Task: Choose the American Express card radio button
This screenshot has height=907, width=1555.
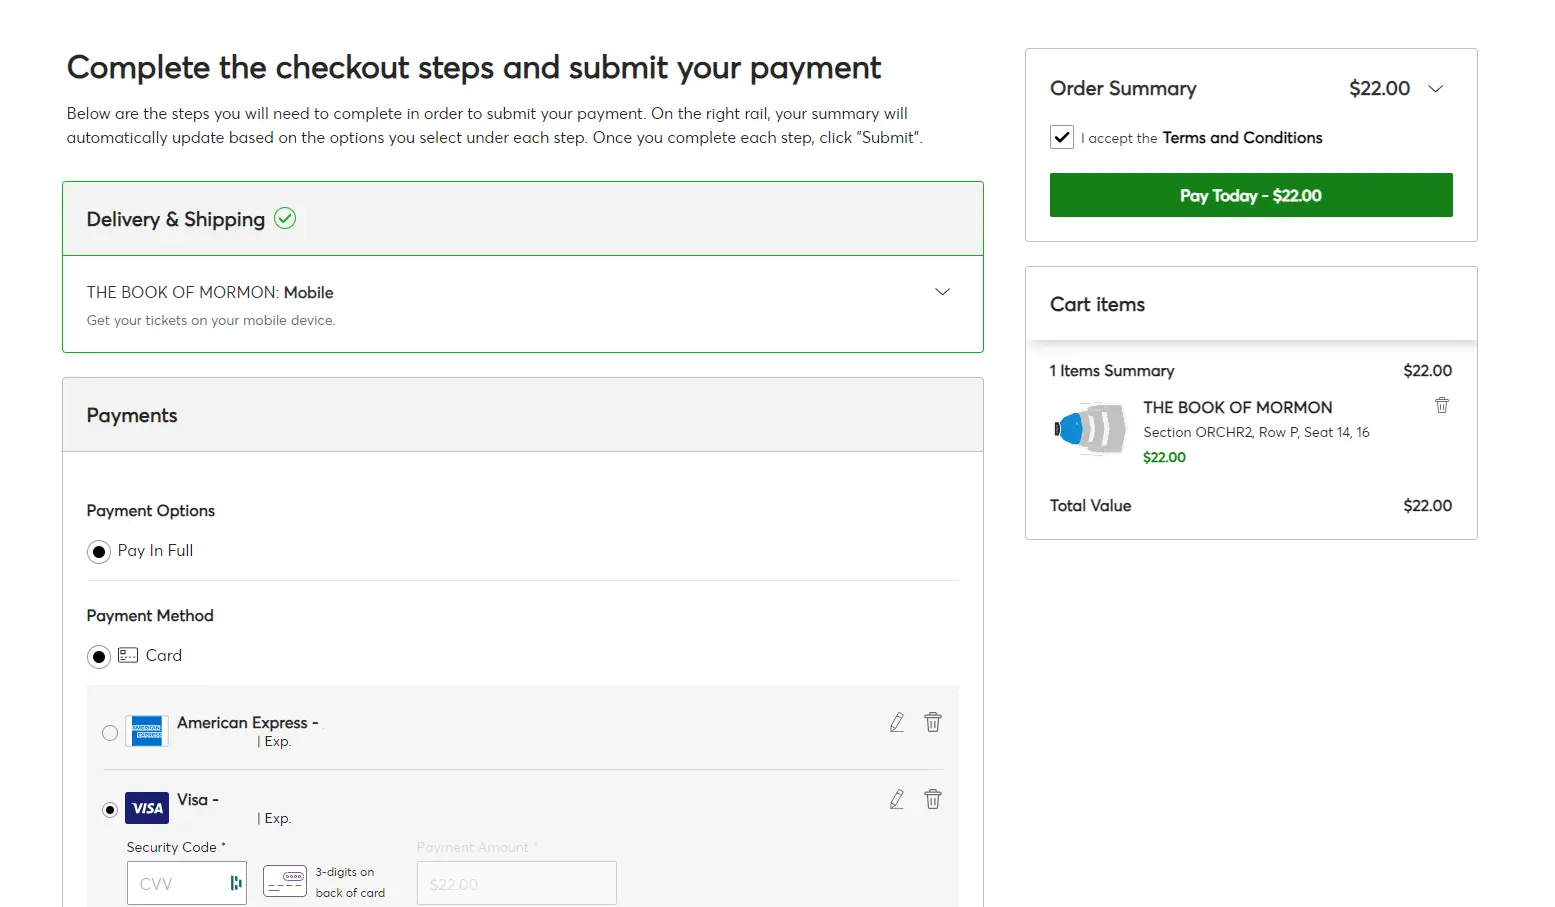Action: click(110, 733)
